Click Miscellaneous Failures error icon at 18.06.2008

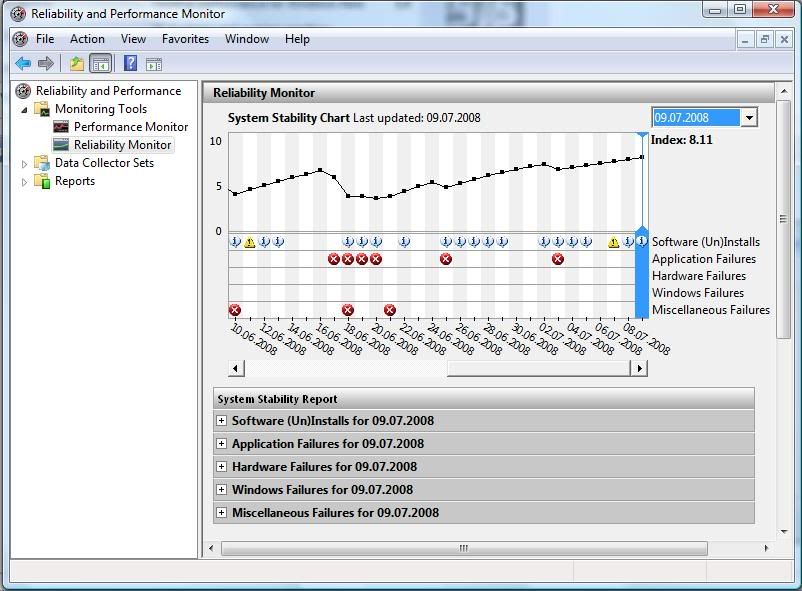tap(348, 310)
